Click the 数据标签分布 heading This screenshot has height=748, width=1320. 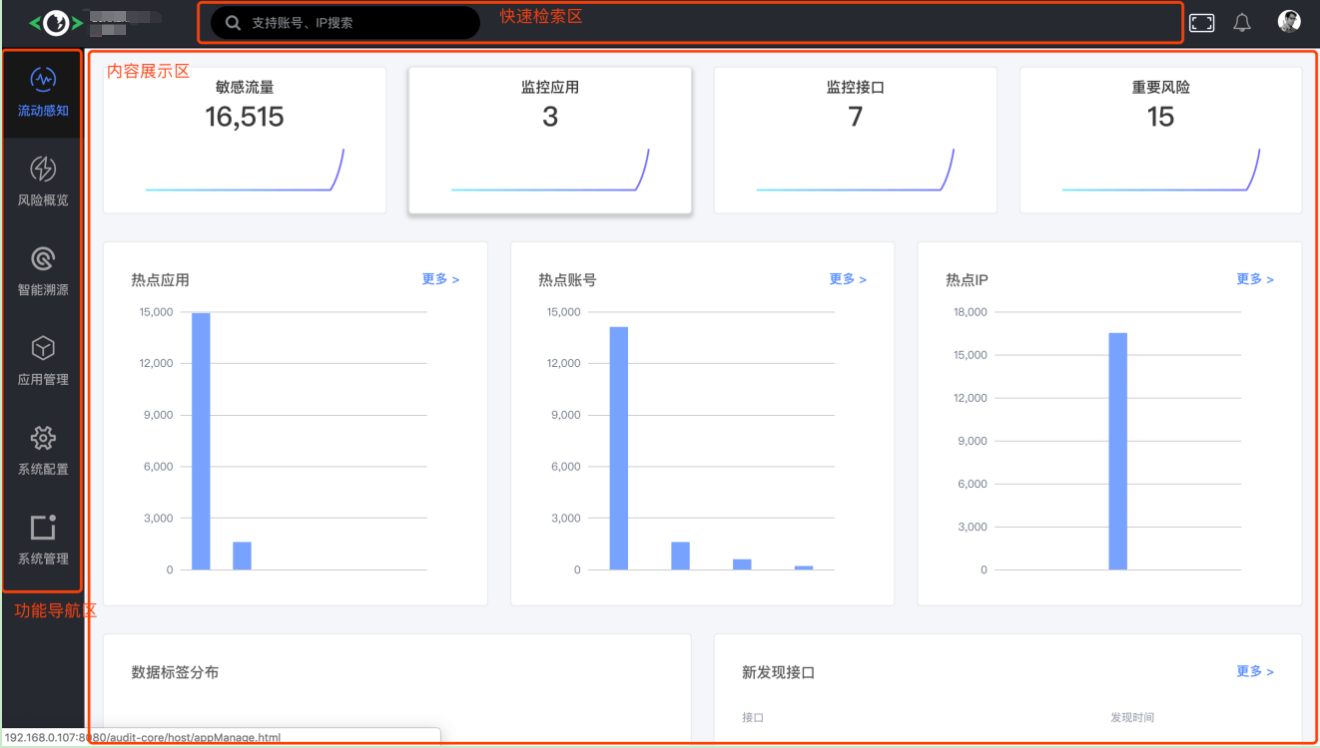coord(175,672)
